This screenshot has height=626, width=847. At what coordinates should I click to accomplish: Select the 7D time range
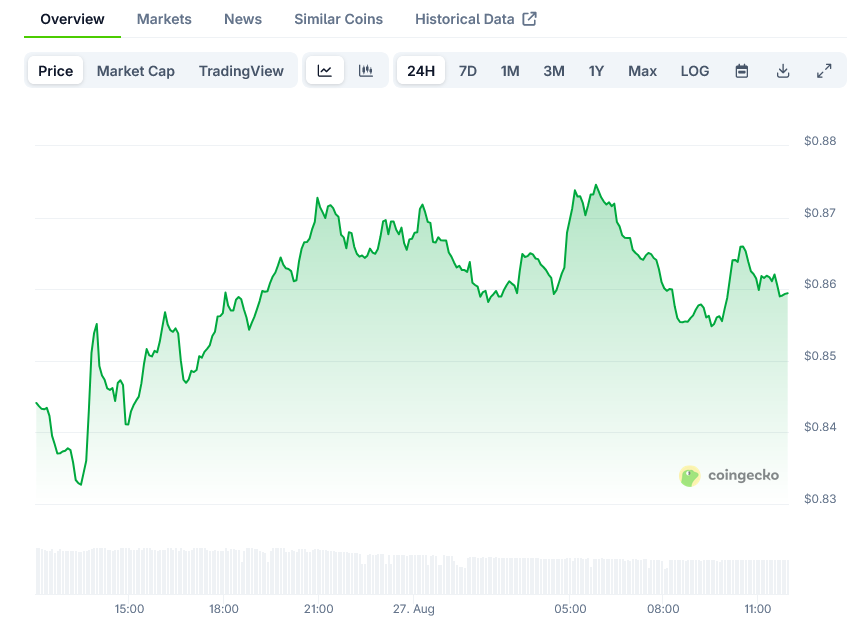pos(468,71)
